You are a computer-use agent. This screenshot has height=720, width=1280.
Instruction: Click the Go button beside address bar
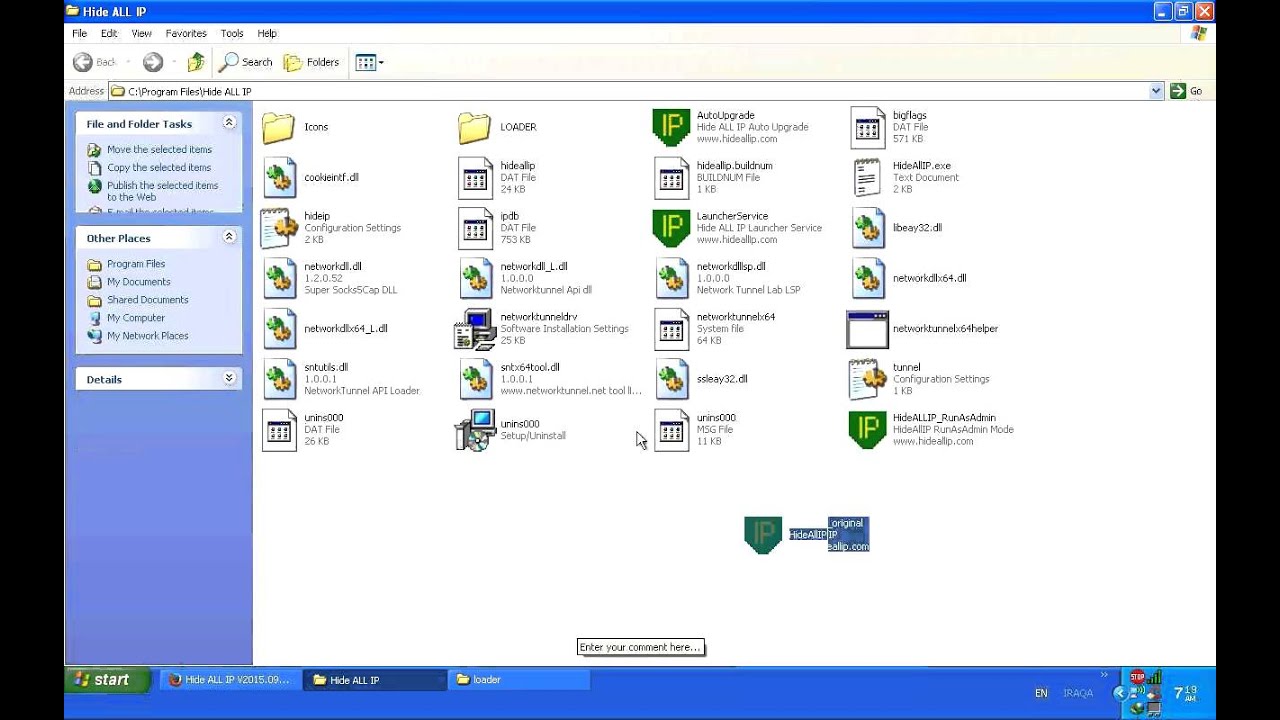coord(1187,91)
